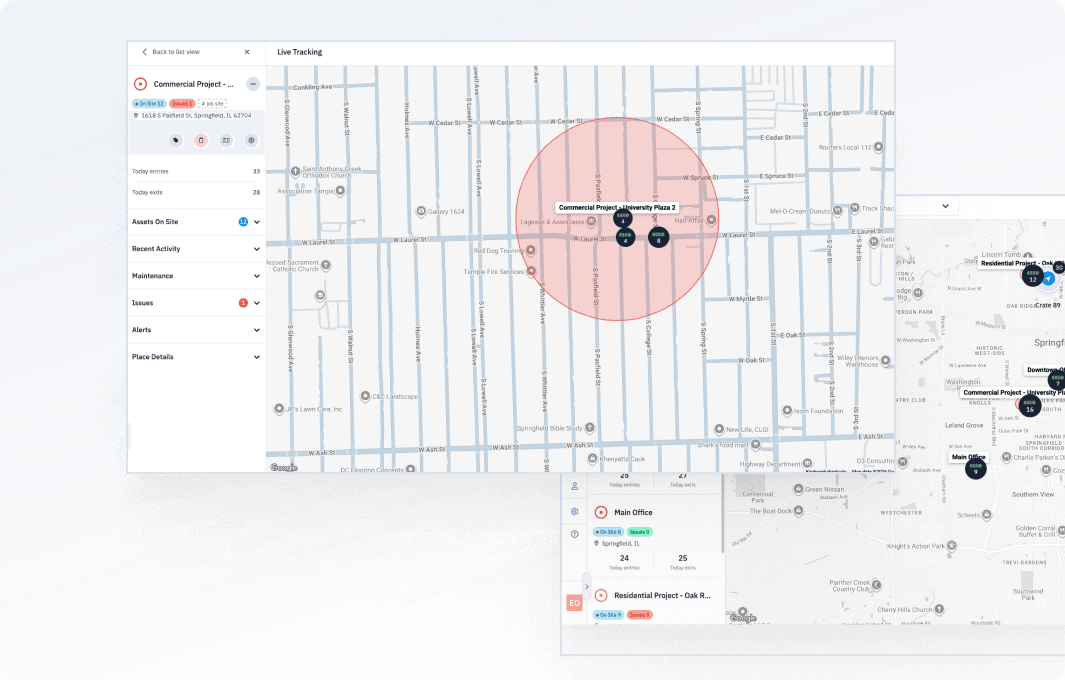Viewport: 1065px width, 680px height.
Task: Click the asset cluster marker showing 8
Action: click(x=658, y=237)
